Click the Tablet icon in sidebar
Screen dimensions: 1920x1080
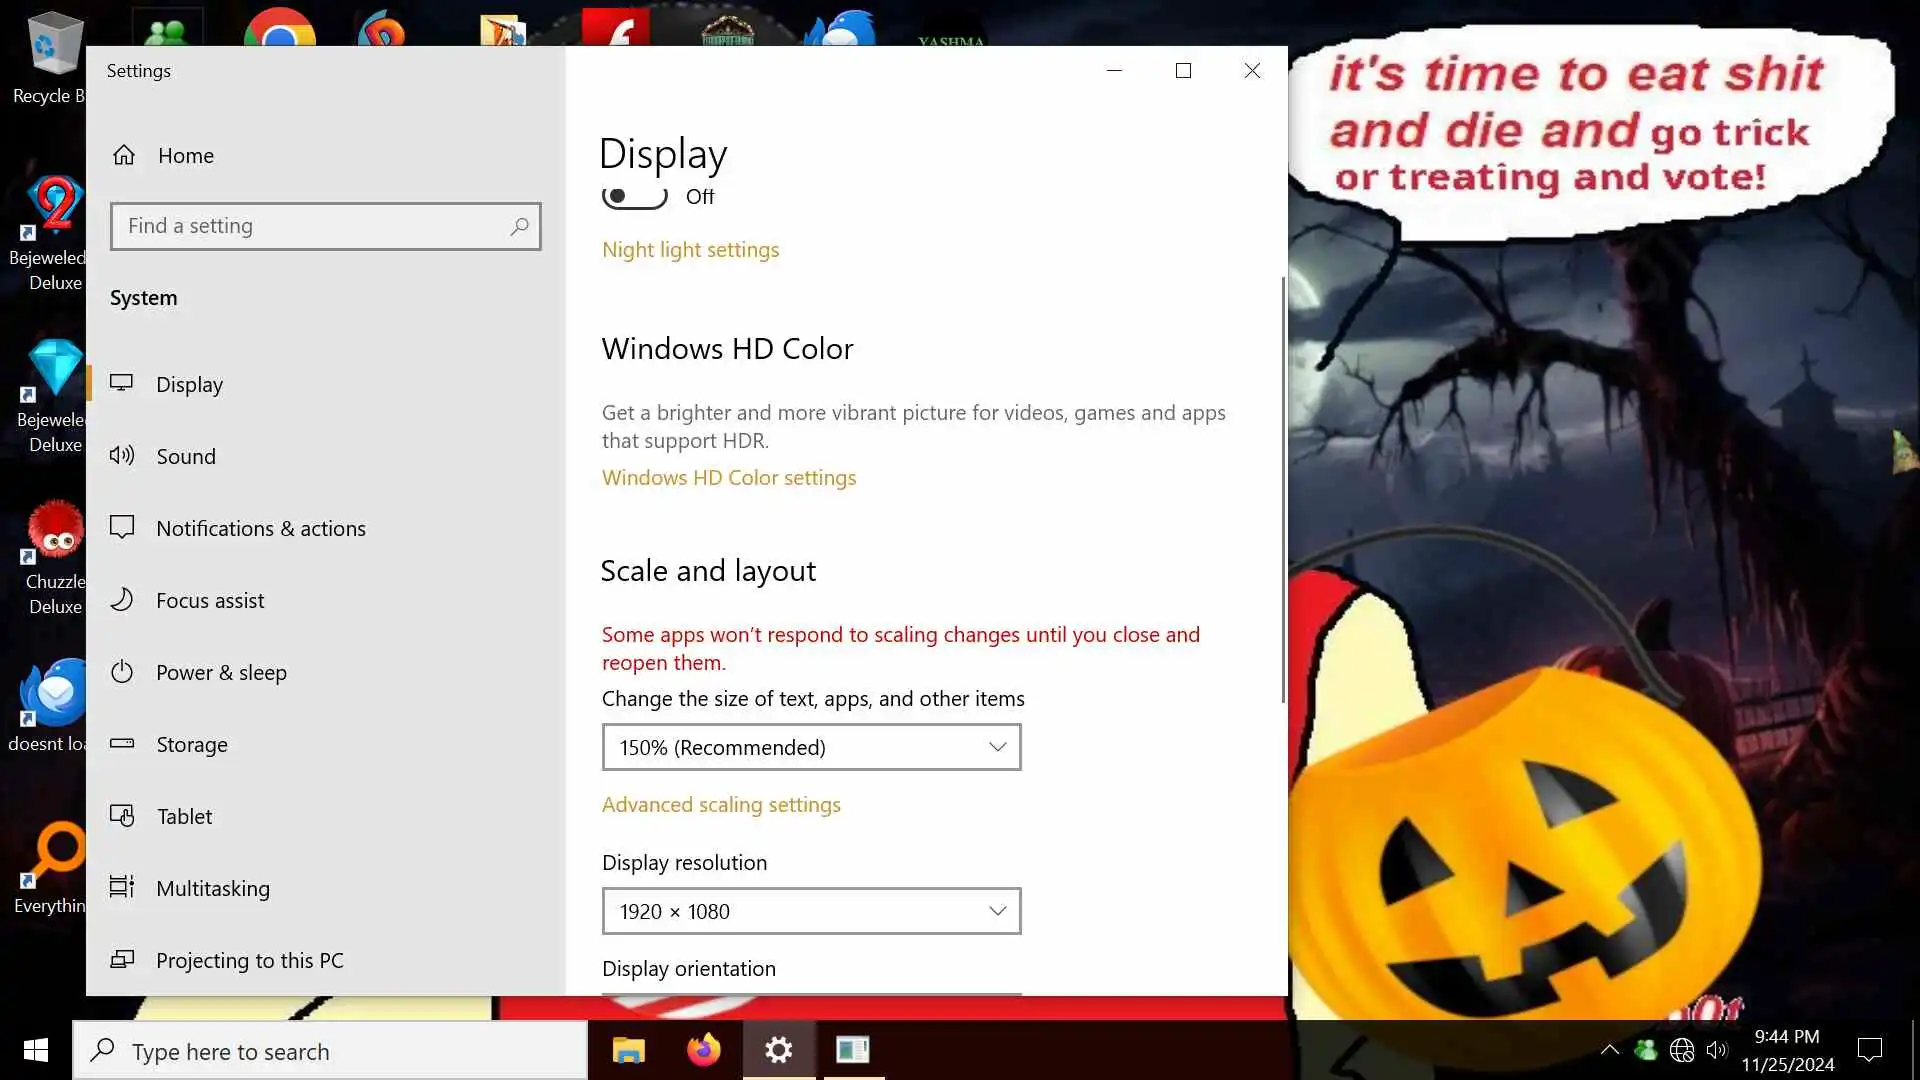tap(122, 816)
